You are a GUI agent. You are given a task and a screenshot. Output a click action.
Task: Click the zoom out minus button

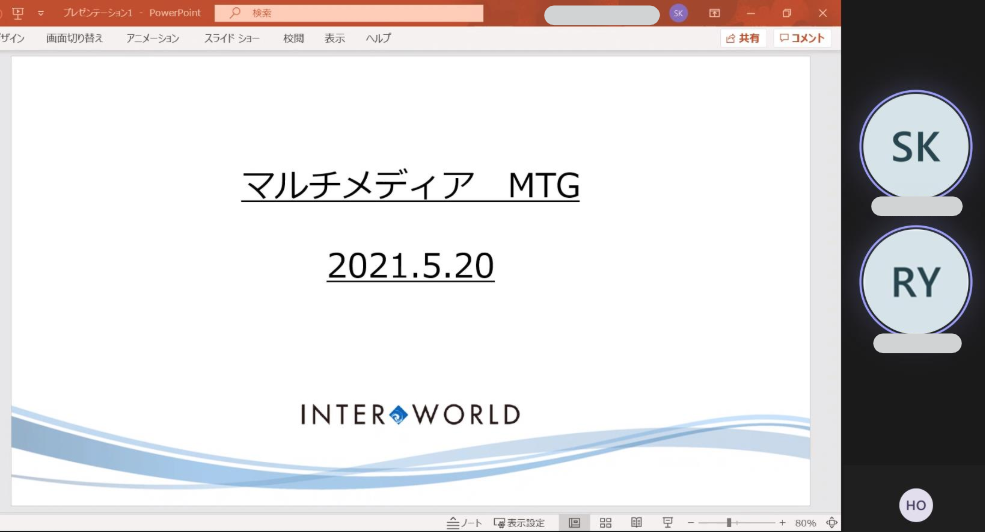[x=691, y=523]
